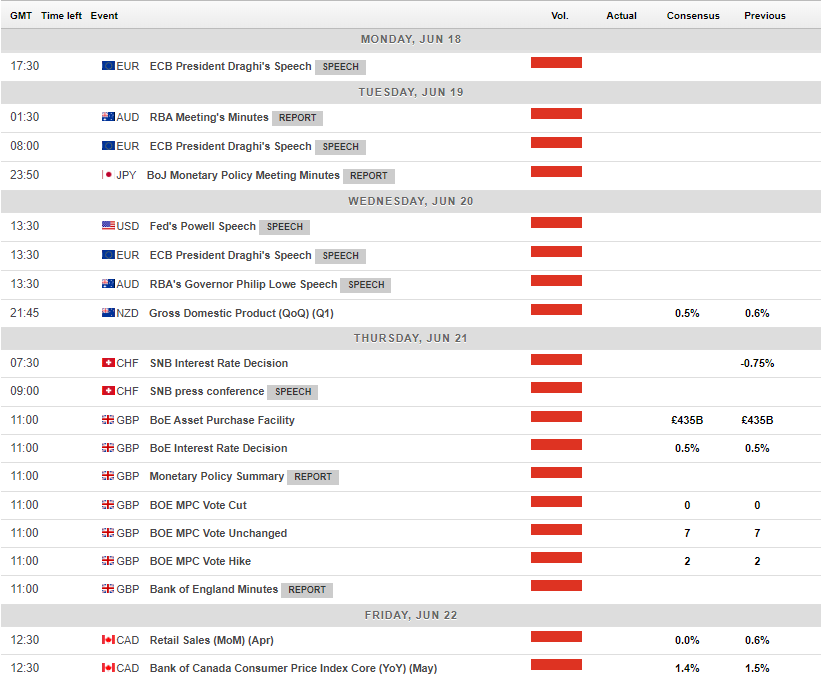This screenshot has width=823, height=682.
Task: Click the Tuesday, Jun 19 date header
Action: tap(411, 92)
